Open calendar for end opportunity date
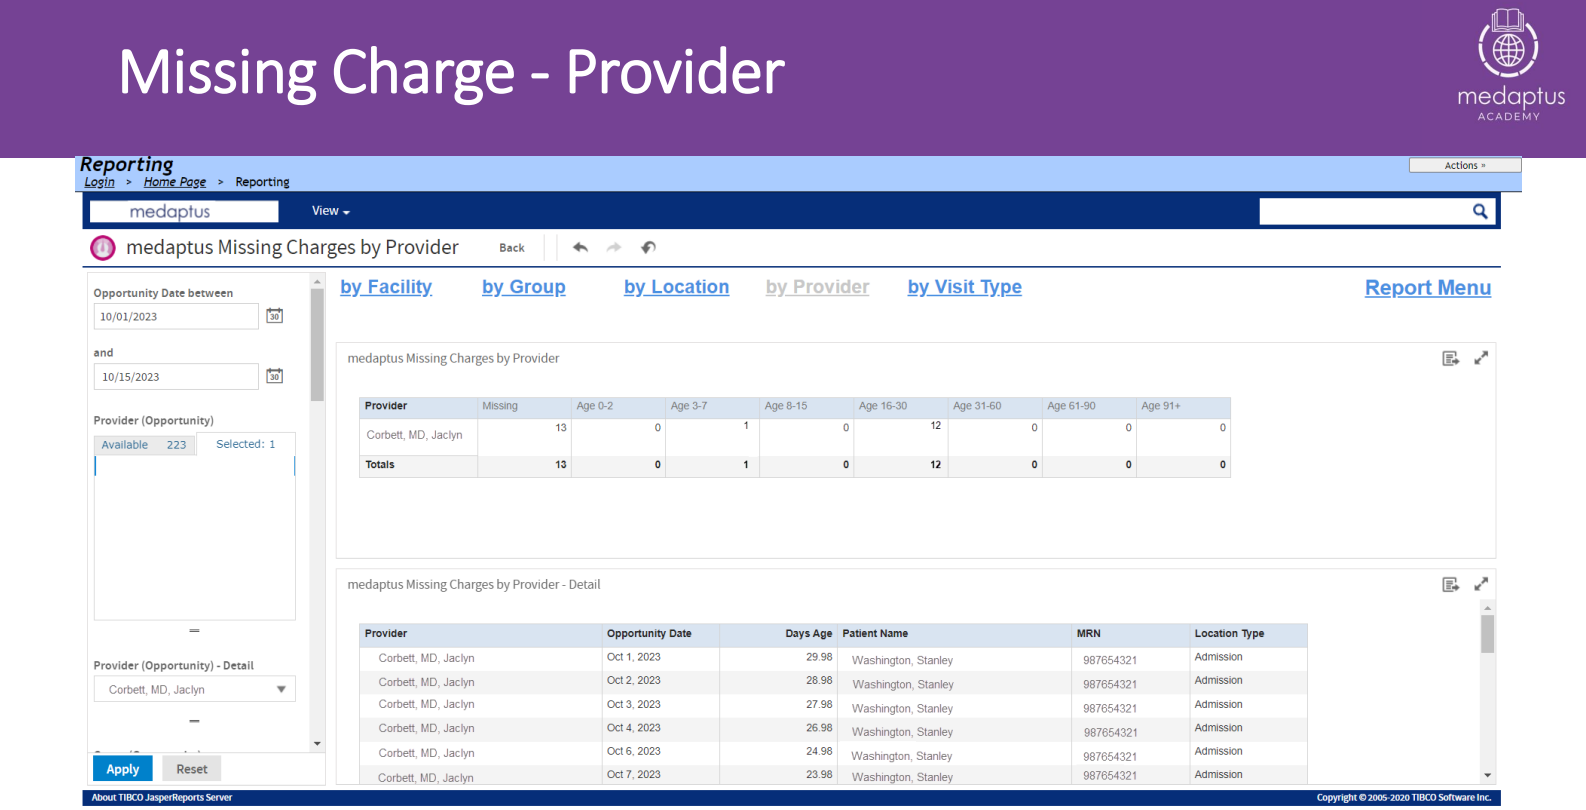The width and height of the screenshot is (1586, 810). [274, 376]
